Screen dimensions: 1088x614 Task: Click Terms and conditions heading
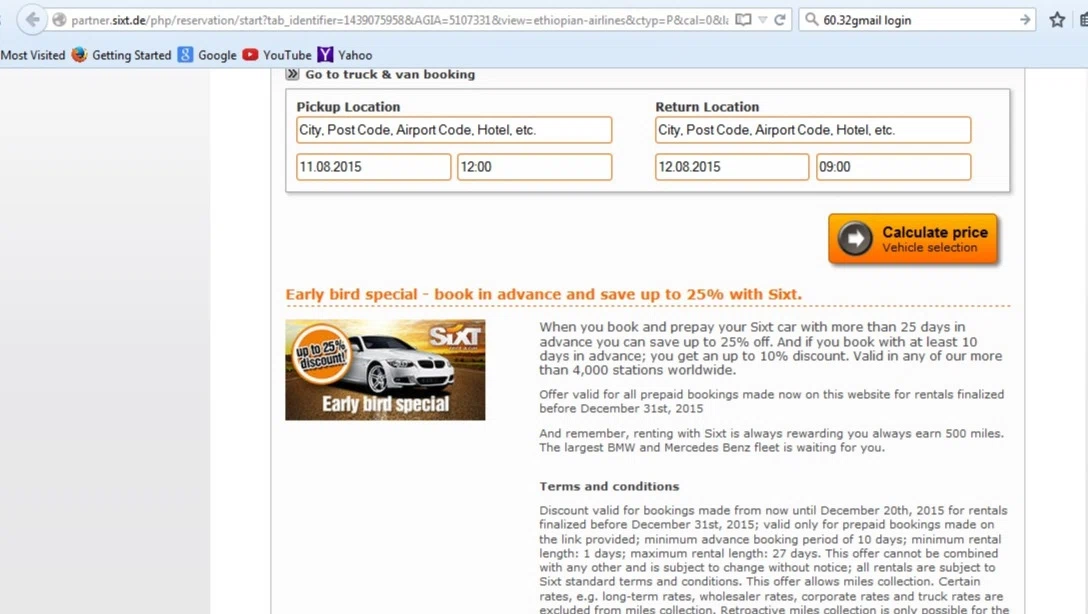tap(609, 486)
